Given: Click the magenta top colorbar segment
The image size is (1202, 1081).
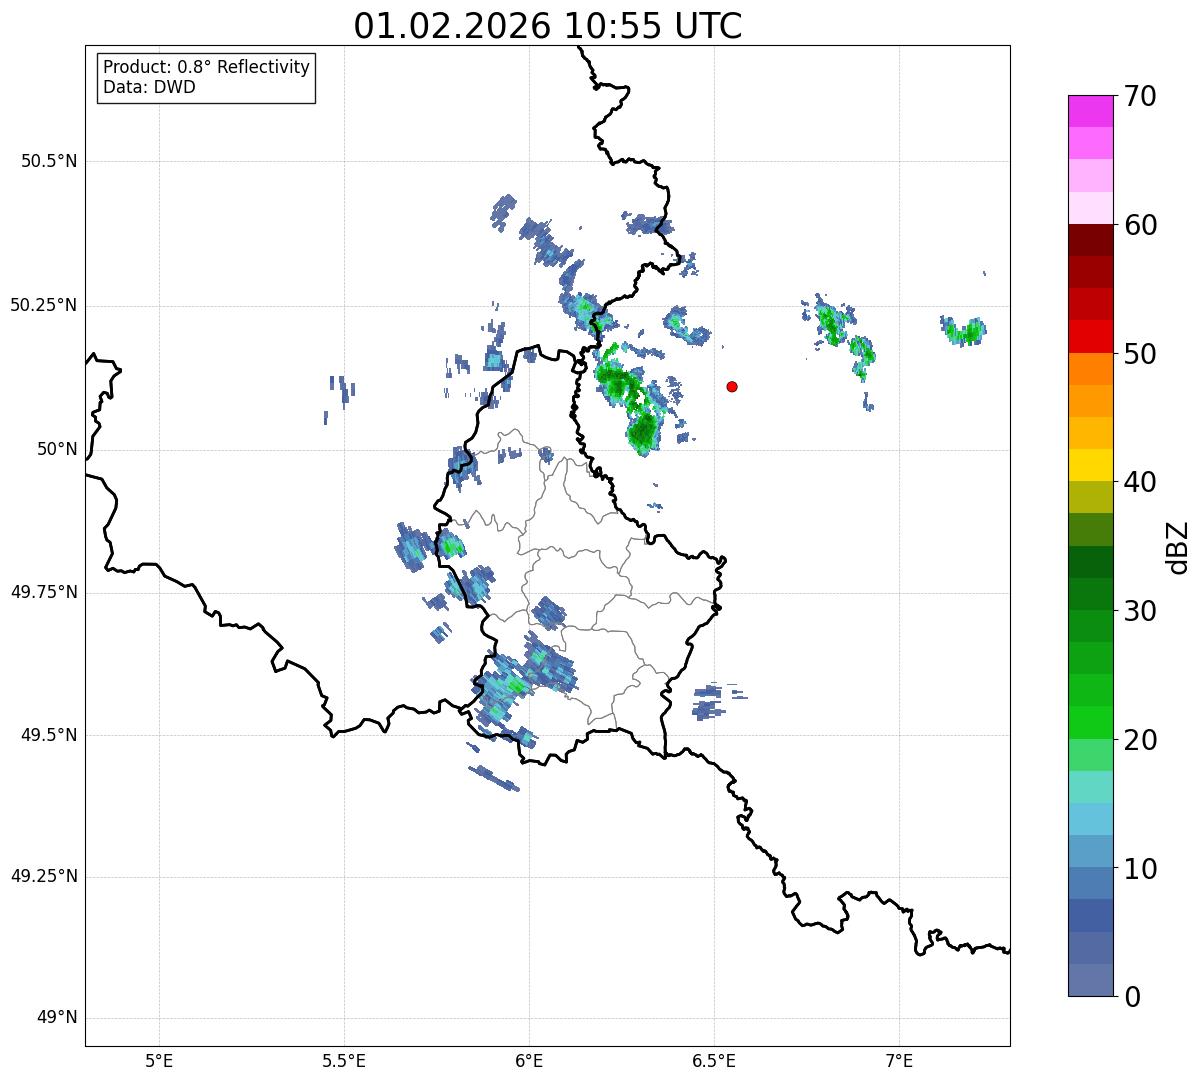Looking at the screenshot, I should click(x=1090, y=111).
